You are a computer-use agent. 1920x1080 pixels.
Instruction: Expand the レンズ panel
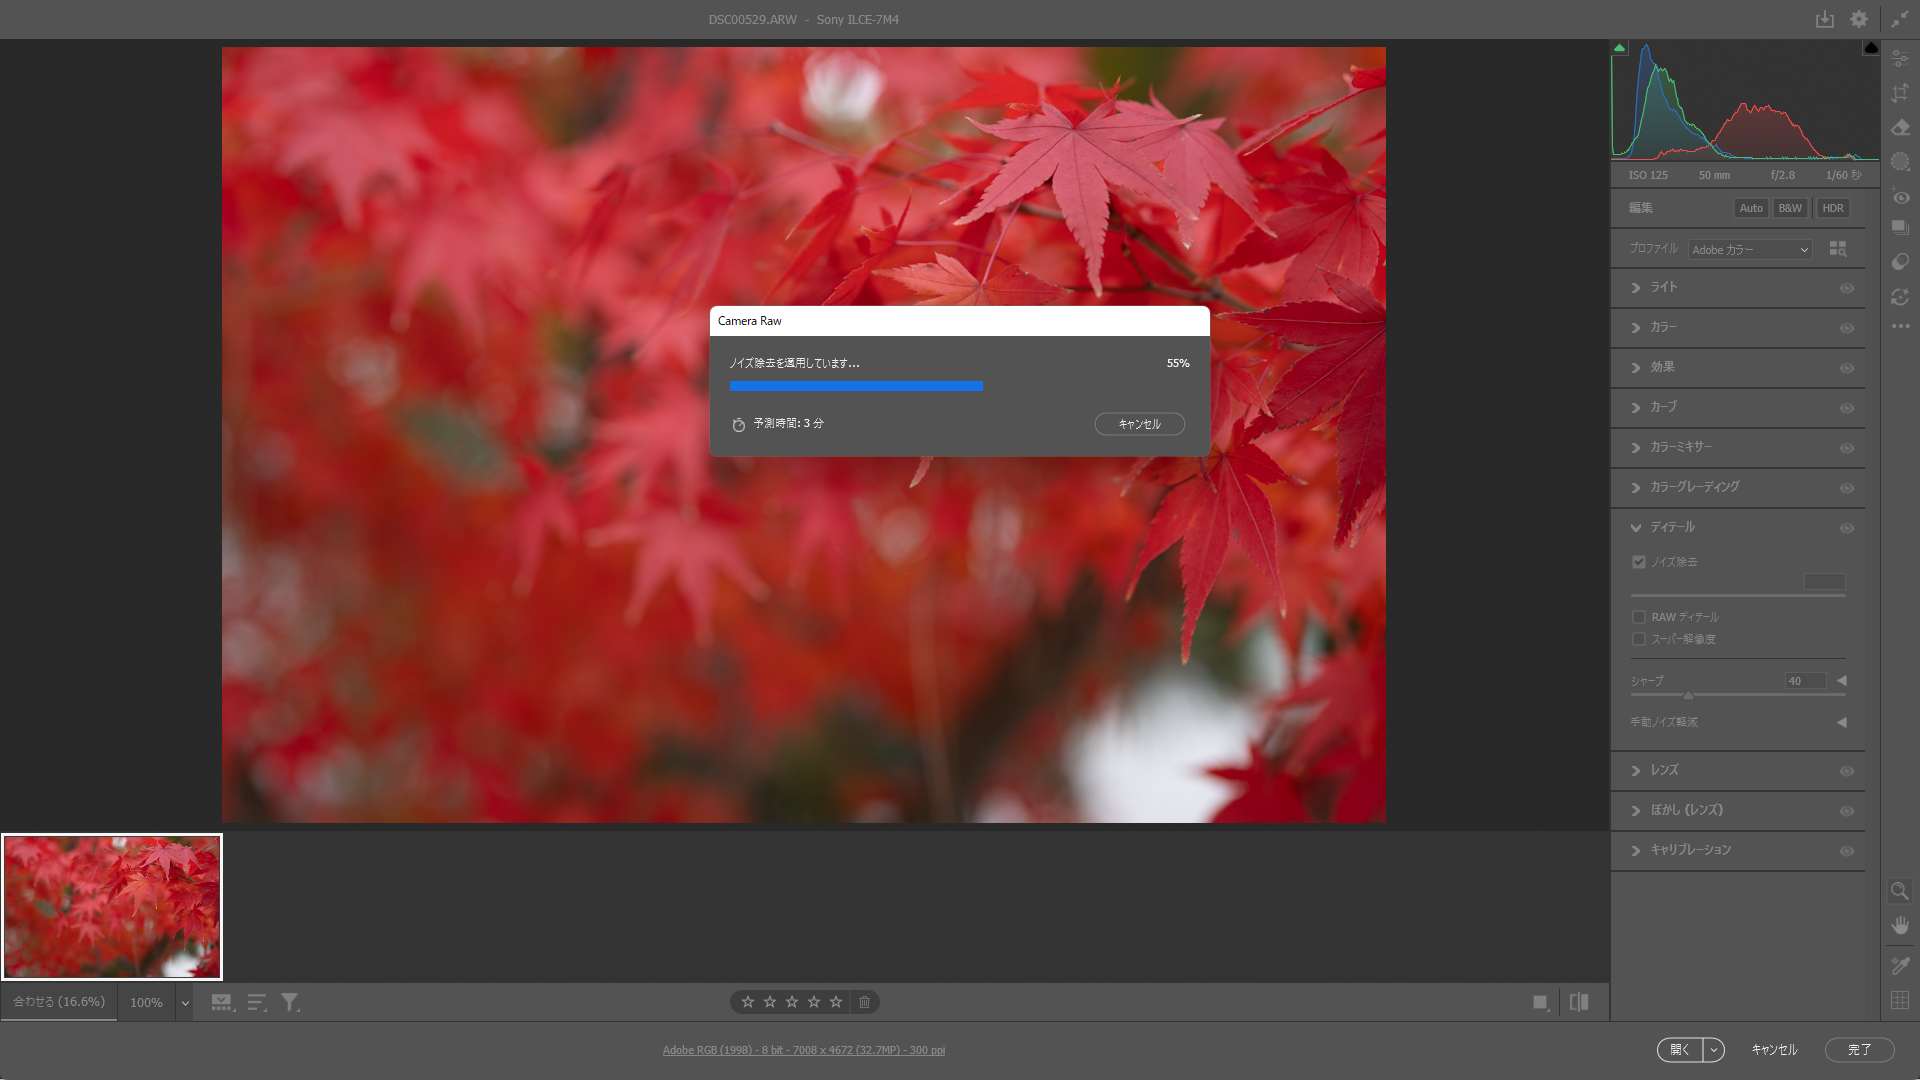1664,770
